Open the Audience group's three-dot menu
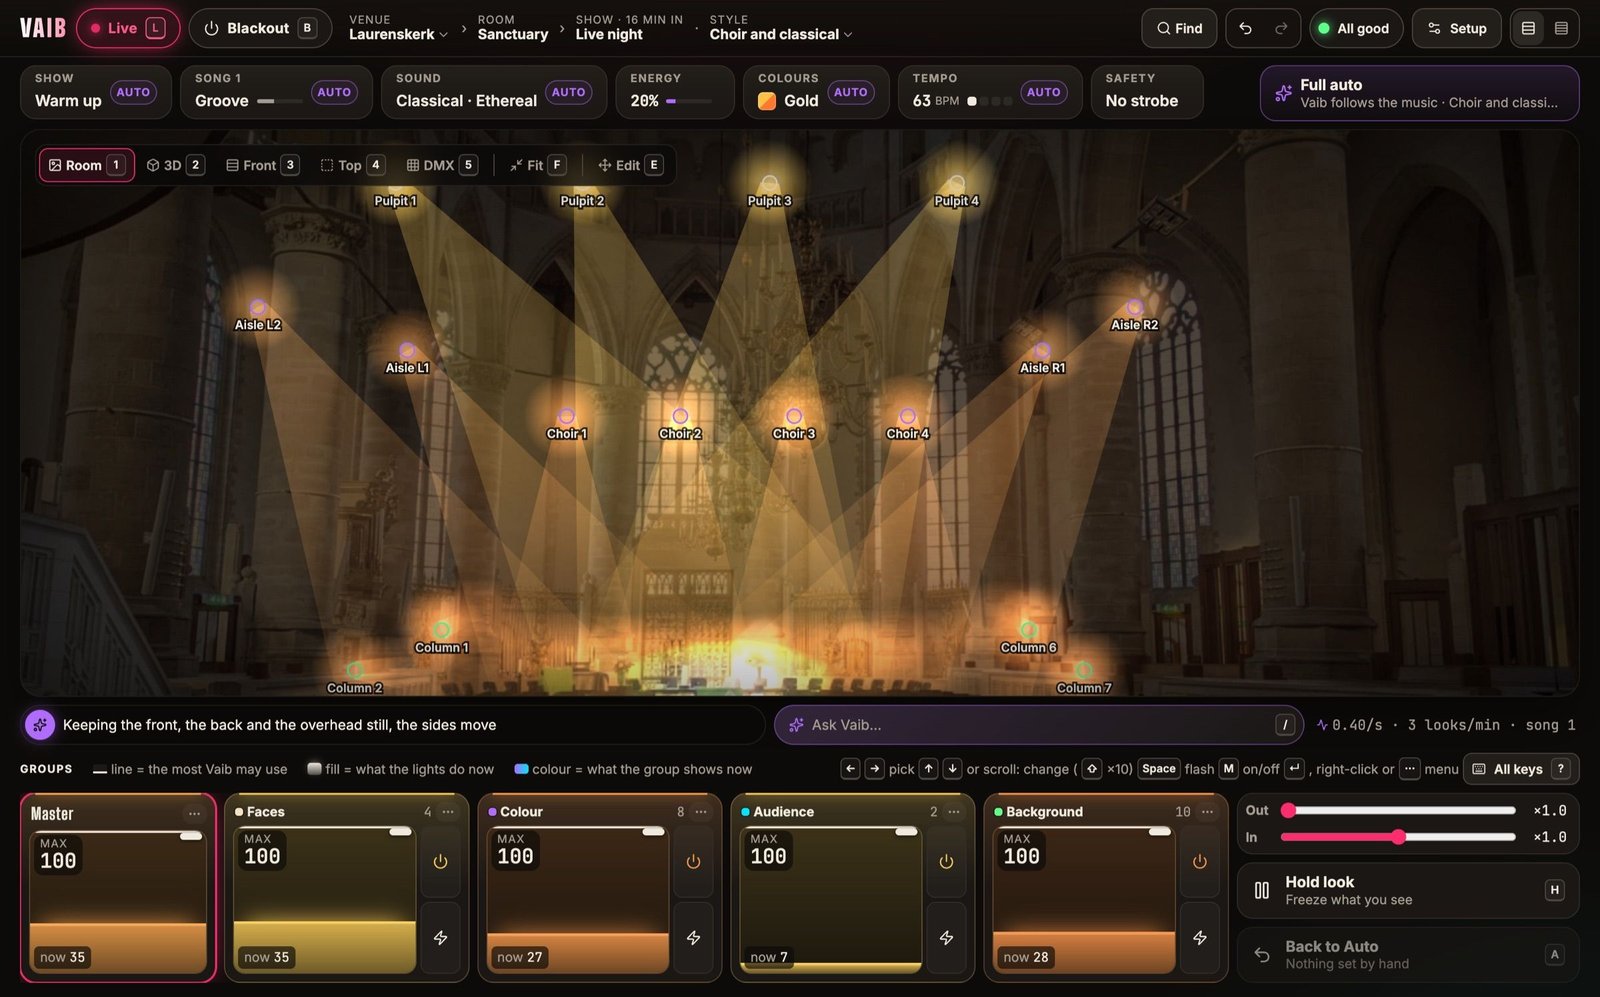This screenshot has height=997, width=1600. tap(954, 812)
